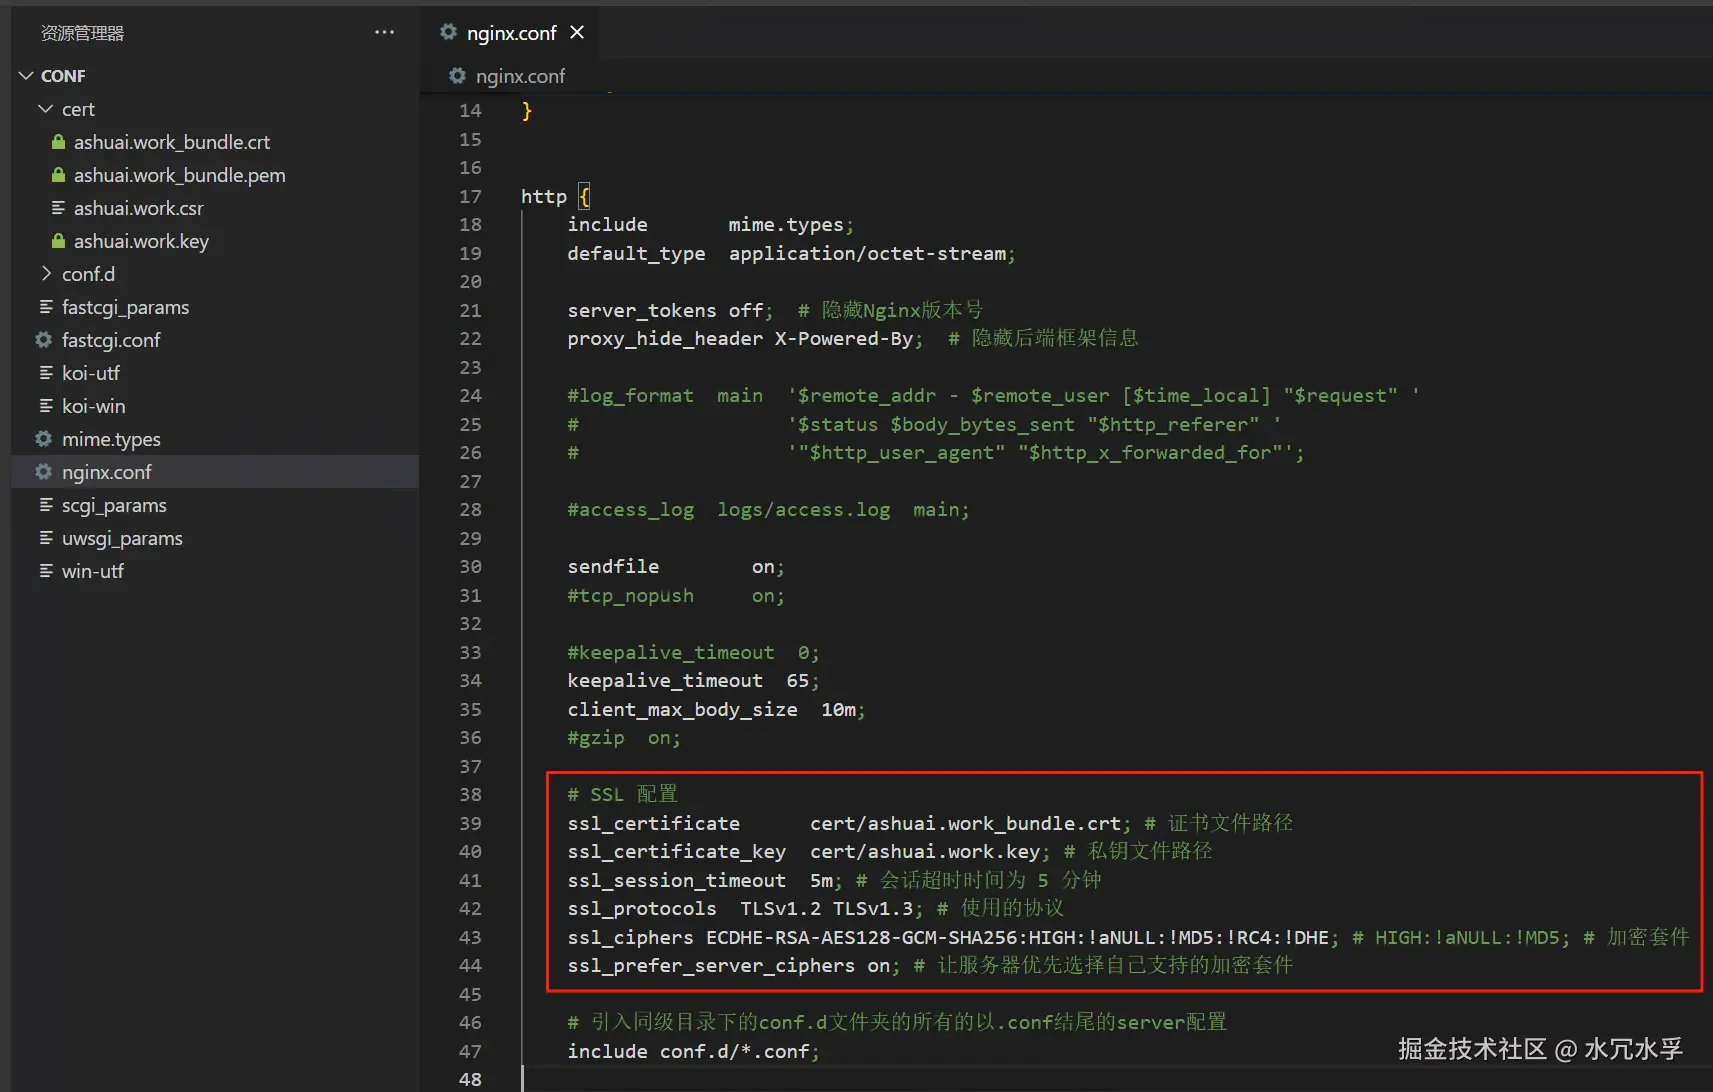Collapse the CONF root folder
1713x1092 pixels.
click(26, 76)
